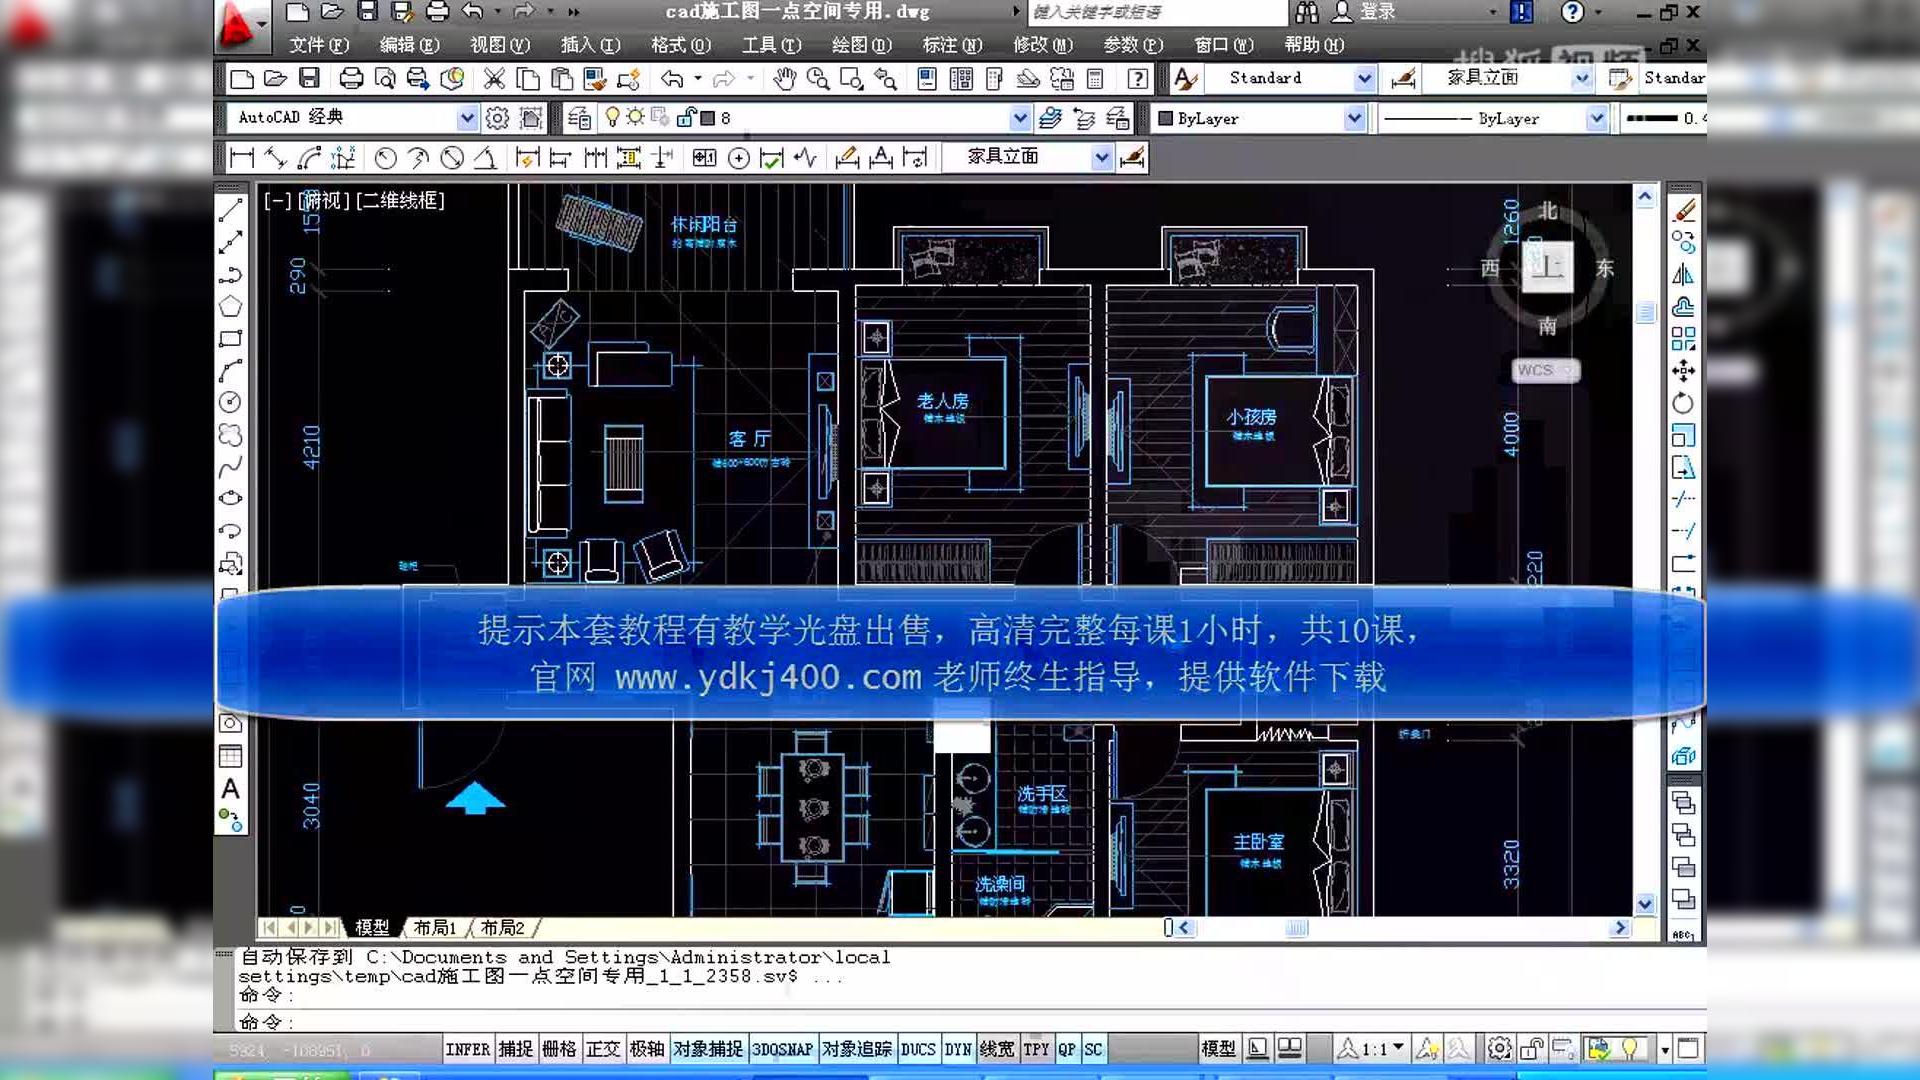Select the Mirror tool

pyautogui.click(x=1684, y=275)
